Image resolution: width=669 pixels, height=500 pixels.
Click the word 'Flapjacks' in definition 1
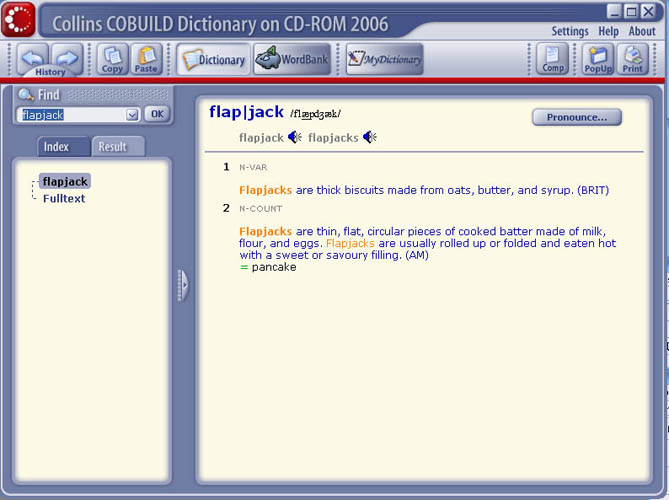[x=265, y=190]
